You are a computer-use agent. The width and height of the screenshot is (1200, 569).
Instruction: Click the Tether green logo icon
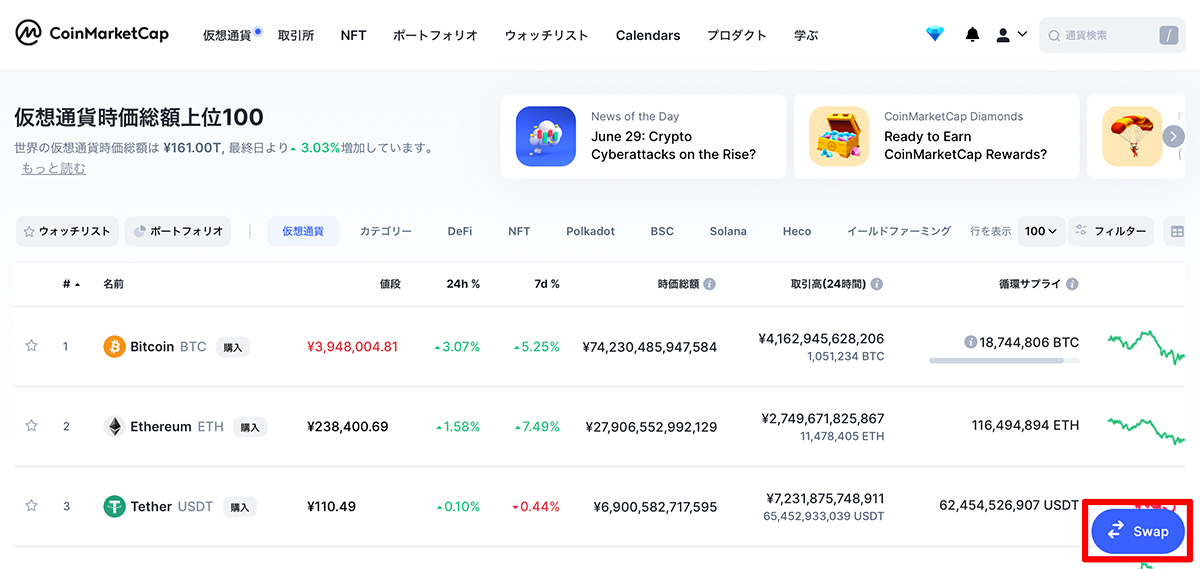[x=114, y=506]
